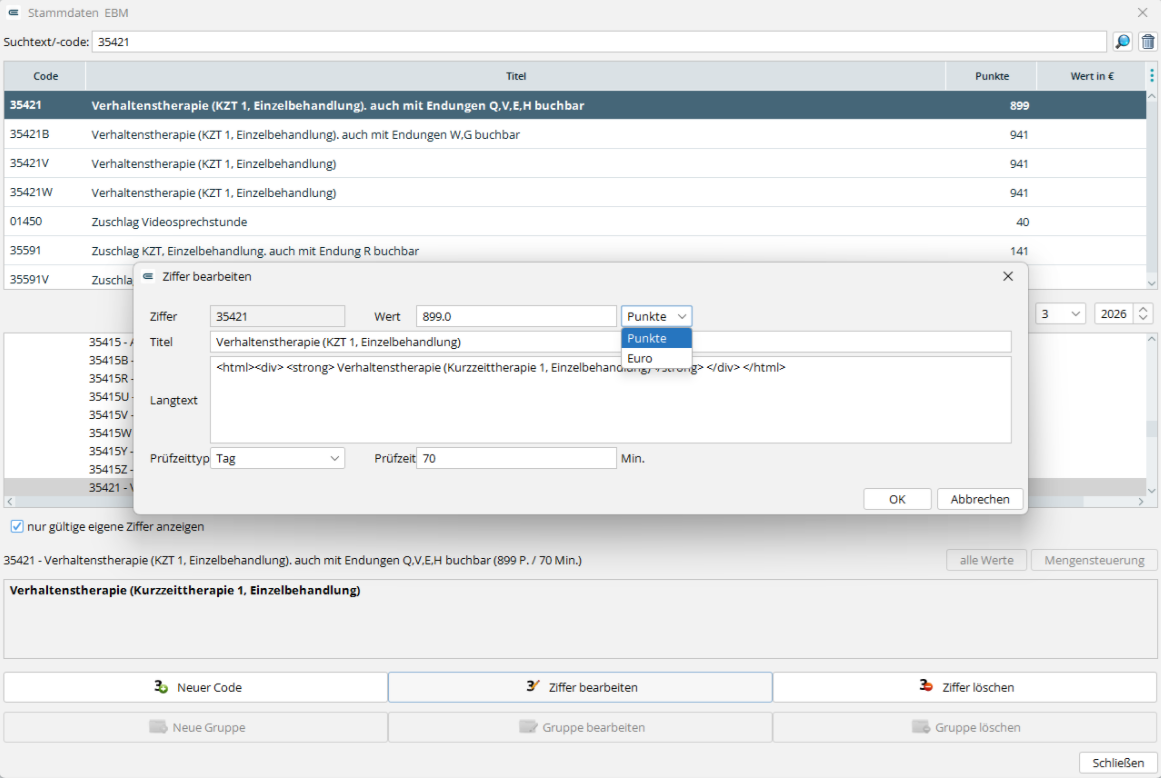The height and width of the screenshot is (778, 1161).
Task: Sort by the Wert in € column header
Action: coord(1091,76)
